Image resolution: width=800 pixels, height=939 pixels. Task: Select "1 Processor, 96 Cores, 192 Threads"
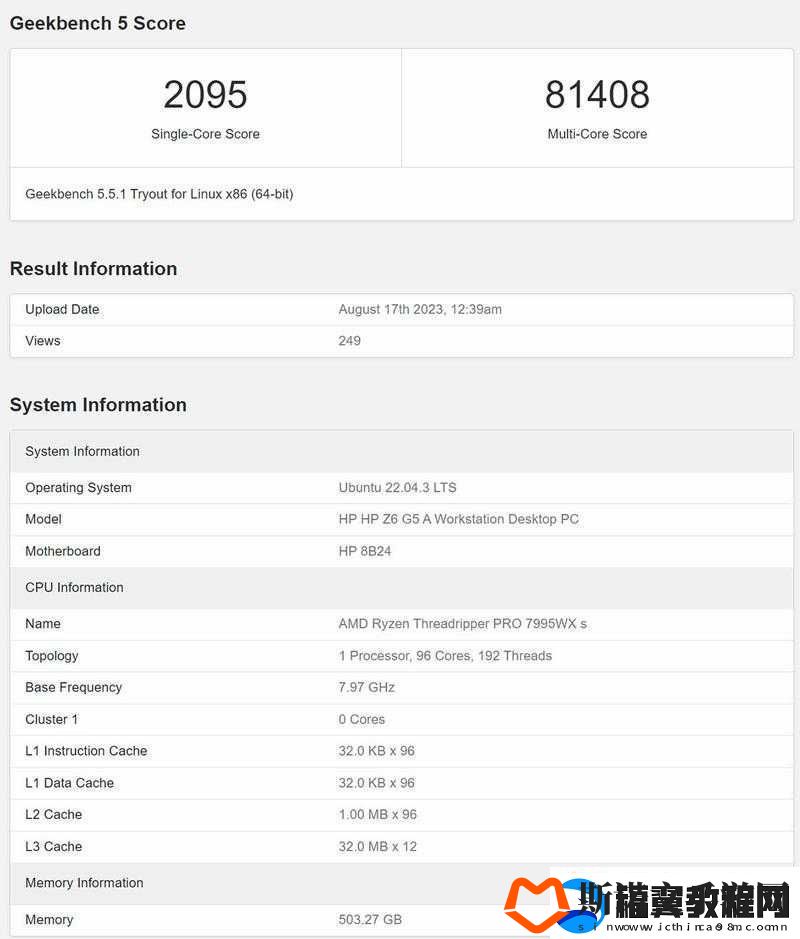pos(445,656)
